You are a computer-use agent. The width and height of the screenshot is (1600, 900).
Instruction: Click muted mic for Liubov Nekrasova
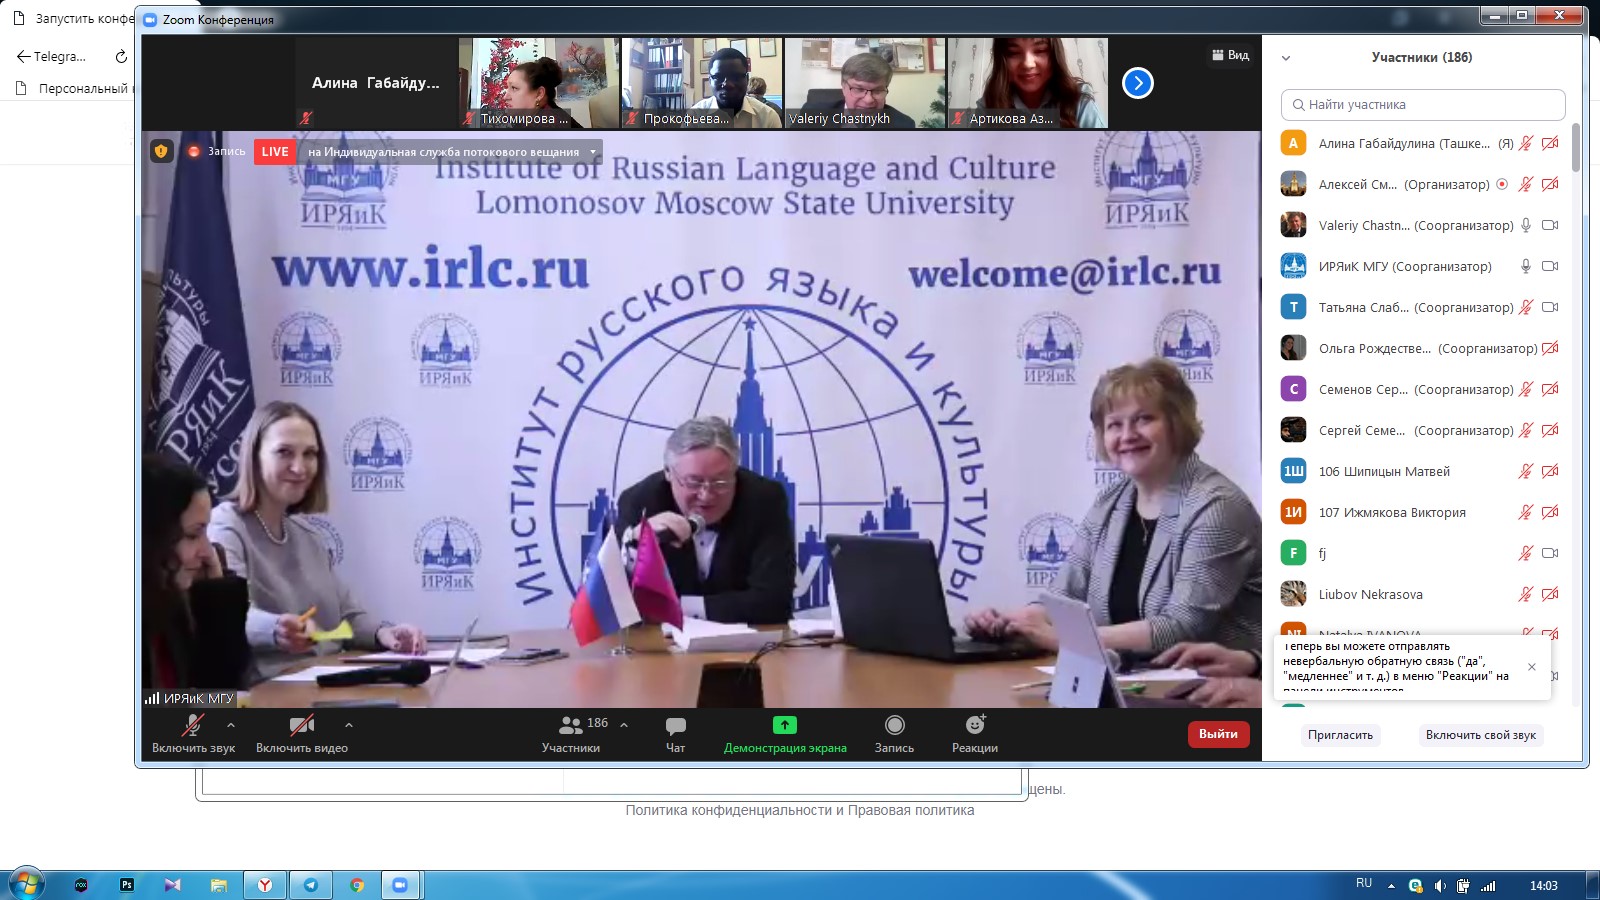[x=1526, y=594]
